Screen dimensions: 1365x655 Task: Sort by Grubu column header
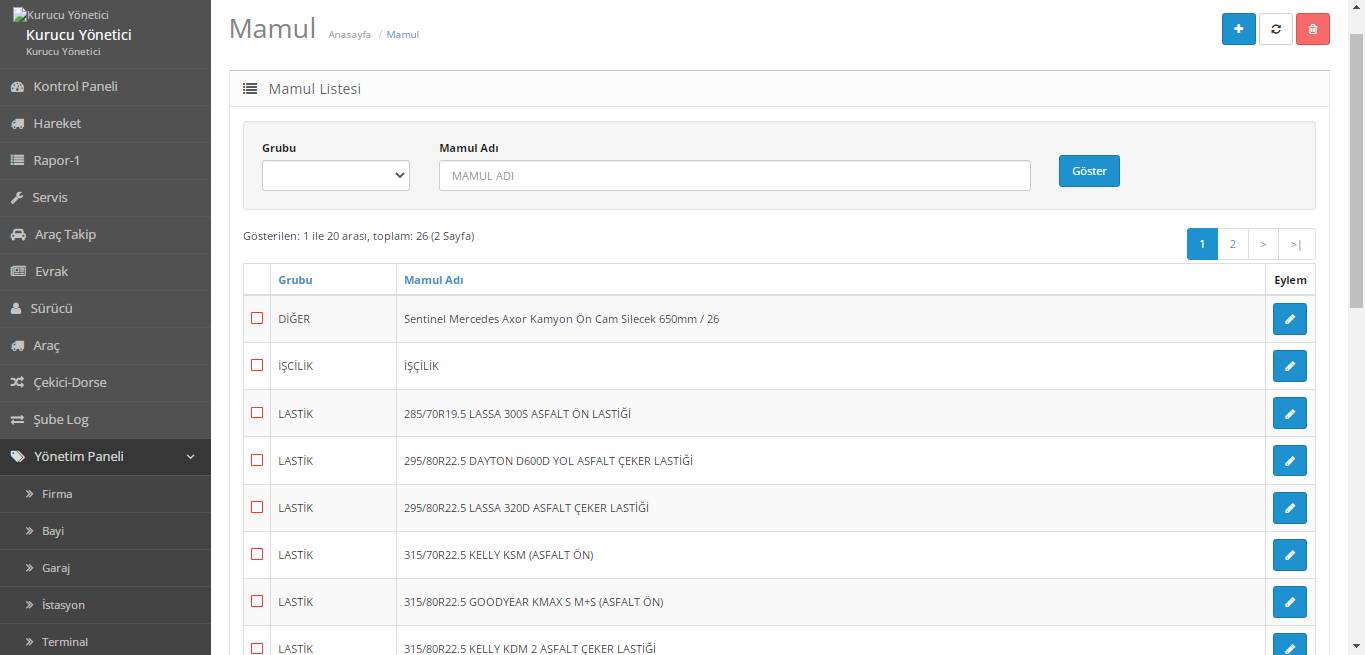tap(295, 280)
